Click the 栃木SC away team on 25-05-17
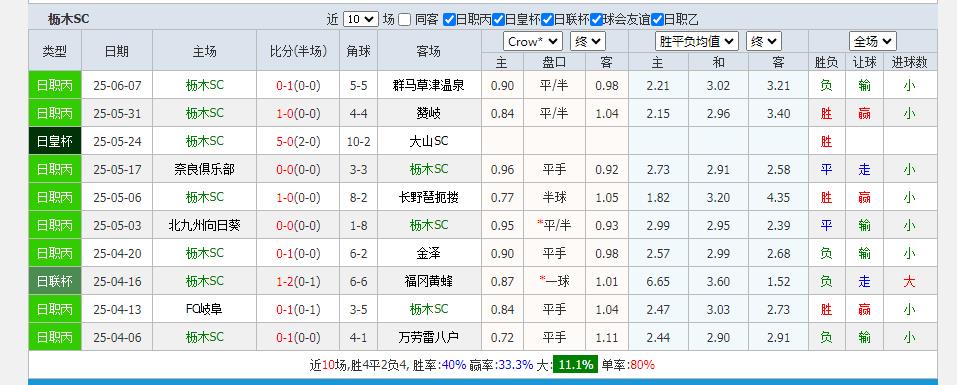 pos(428,170)
